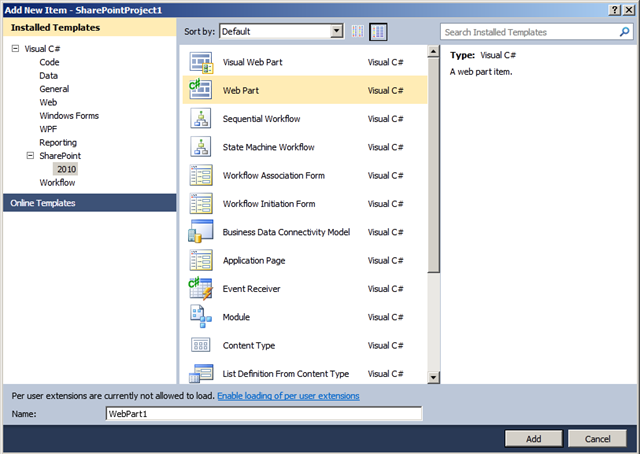Click the Workflow Association Form label
The image size is (640, 454).
[273, 175]
